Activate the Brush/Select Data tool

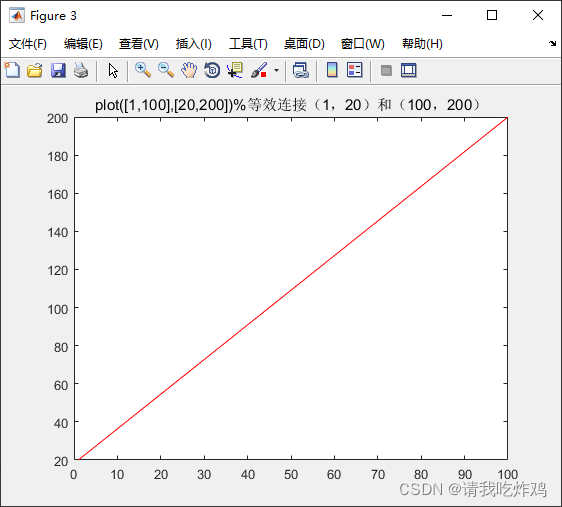259,70
